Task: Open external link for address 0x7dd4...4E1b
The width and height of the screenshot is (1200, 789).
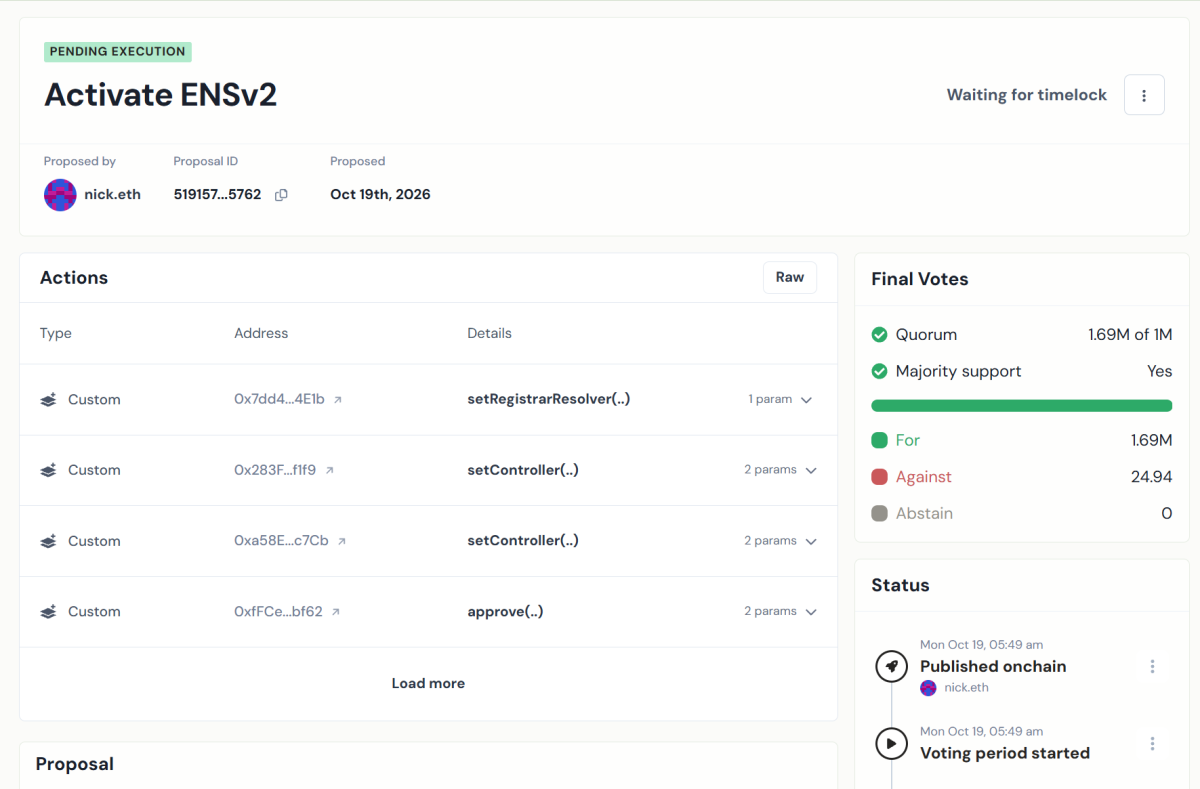Action: 338,400
